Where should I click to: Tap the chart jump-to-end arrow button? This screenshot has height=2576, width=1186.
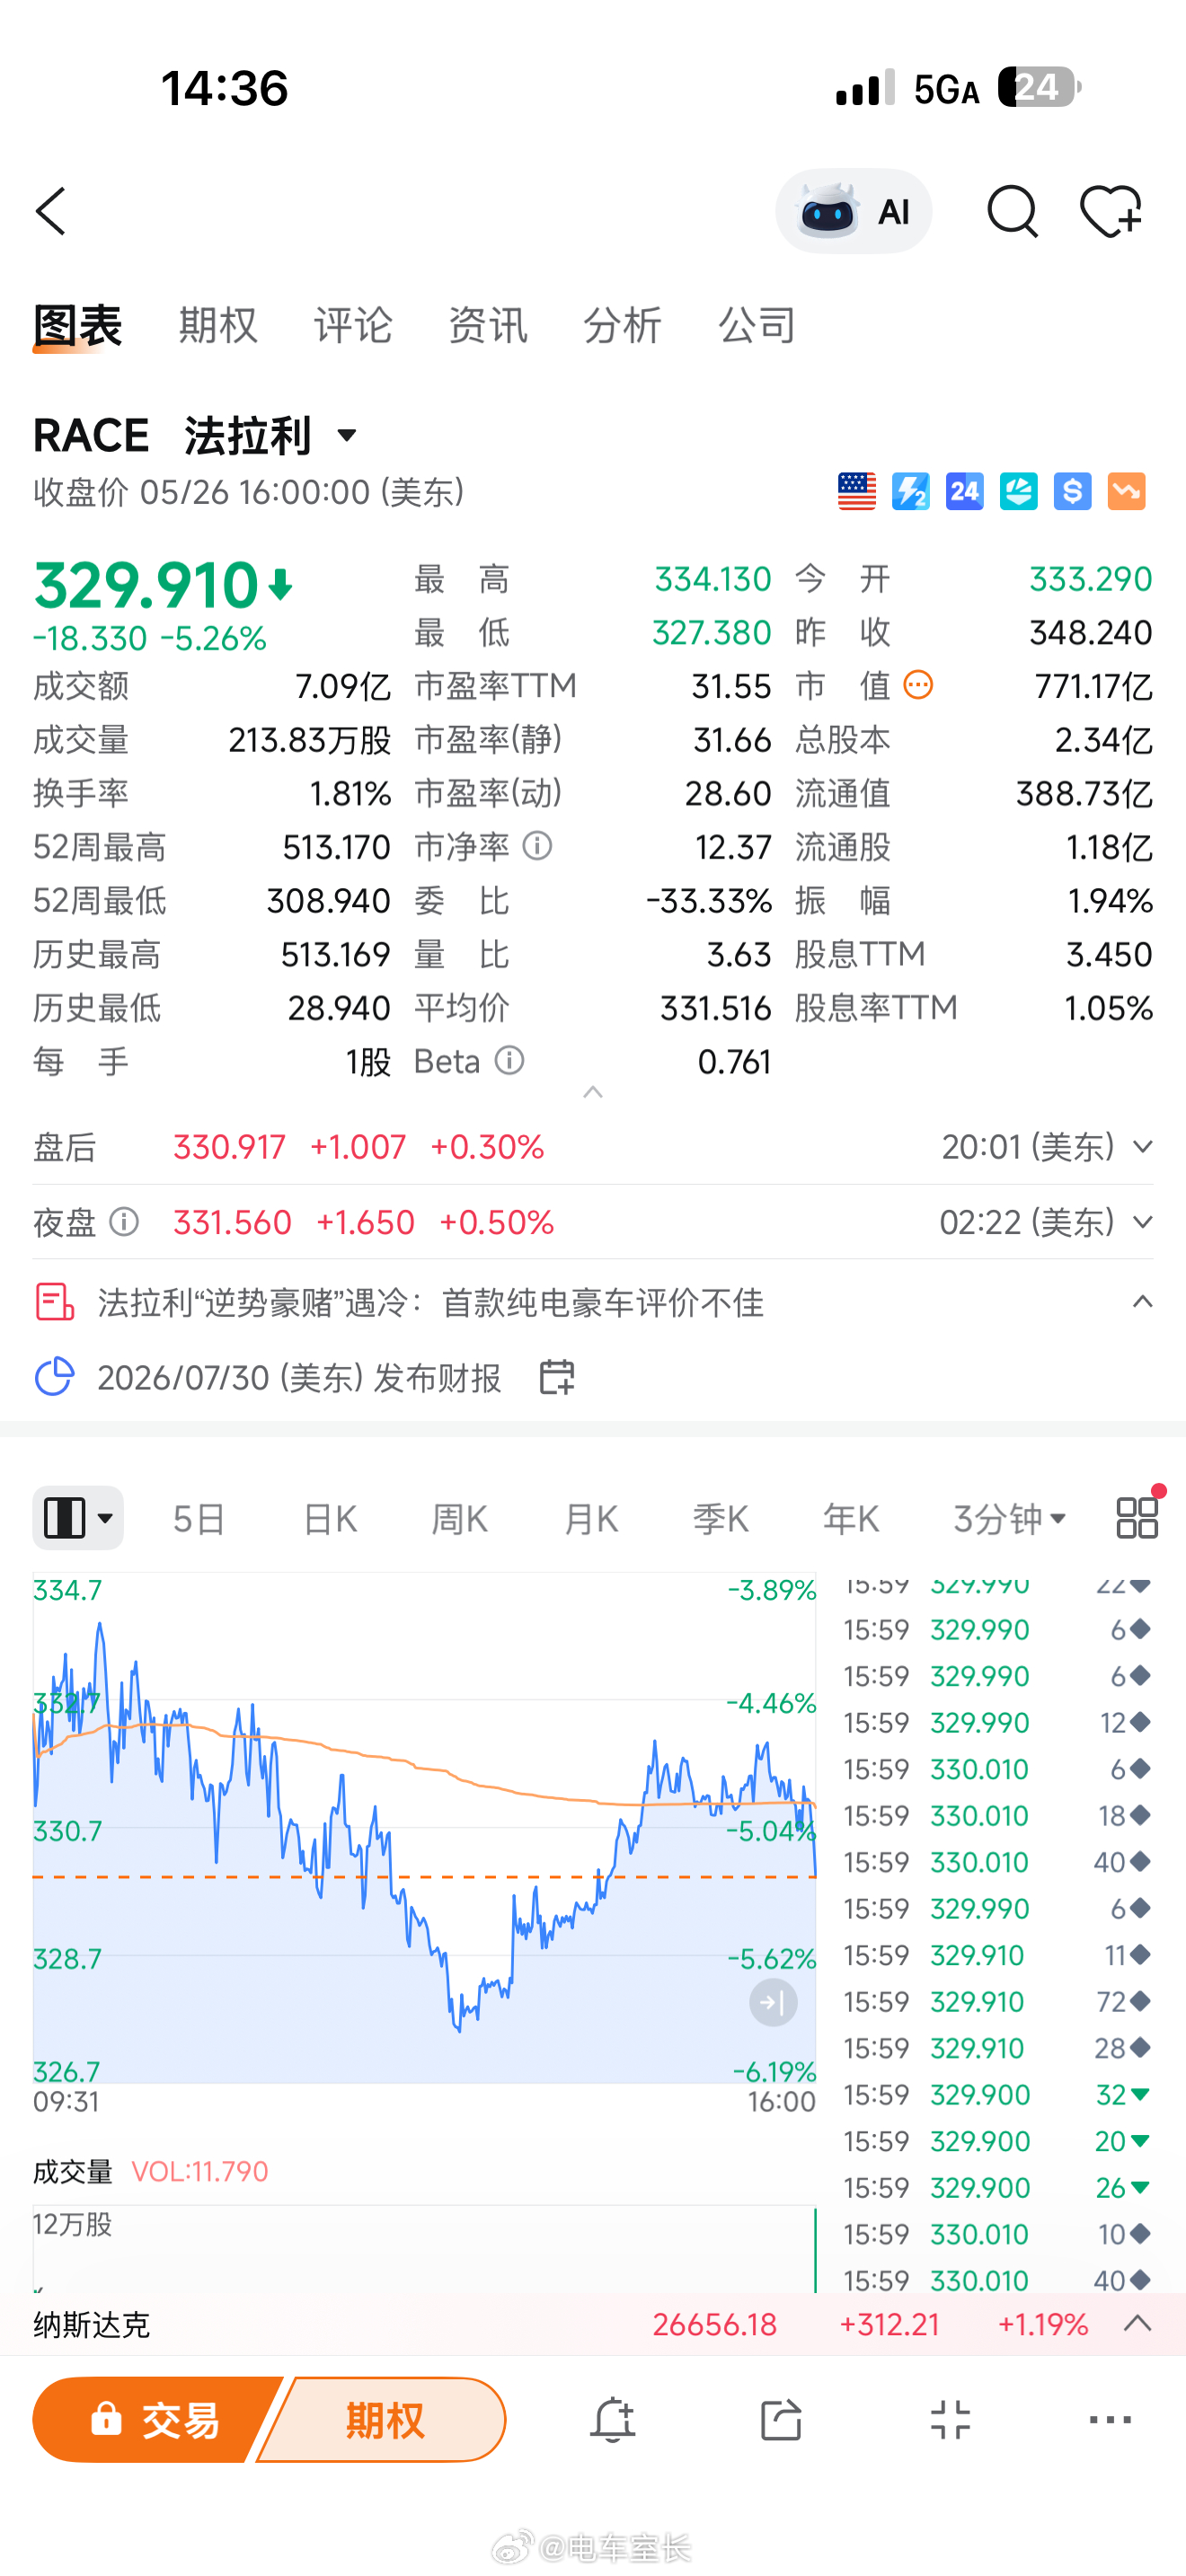773,2002
